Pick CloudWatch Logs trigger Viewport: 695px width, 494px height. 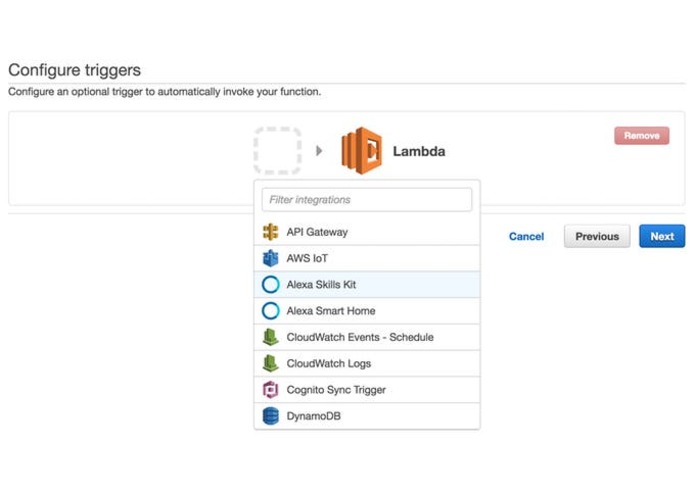click(x=367, y=363)
